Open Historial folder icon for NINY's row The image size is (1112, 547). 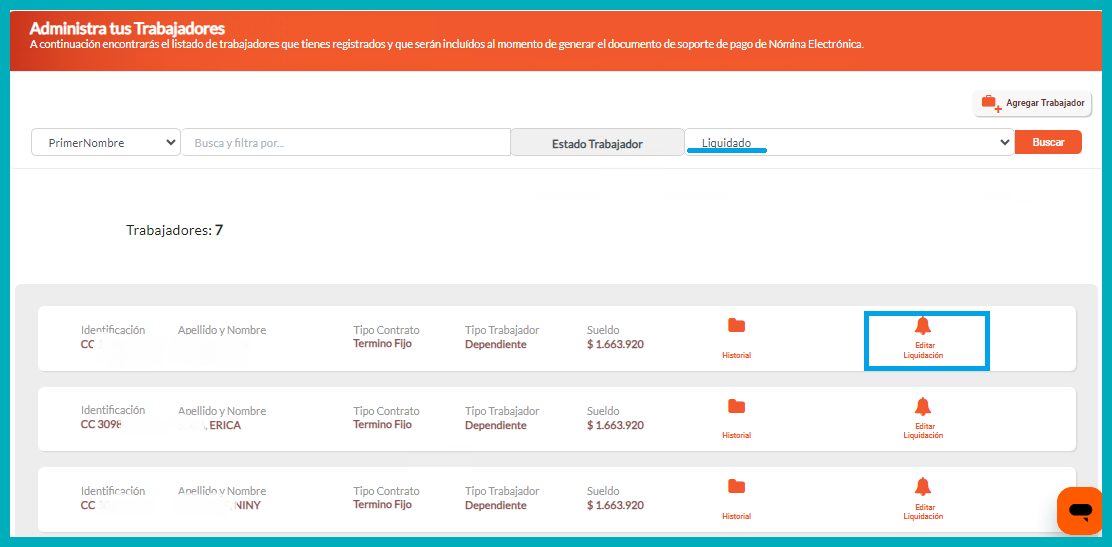pyautogui.click(x=736, y=487)
